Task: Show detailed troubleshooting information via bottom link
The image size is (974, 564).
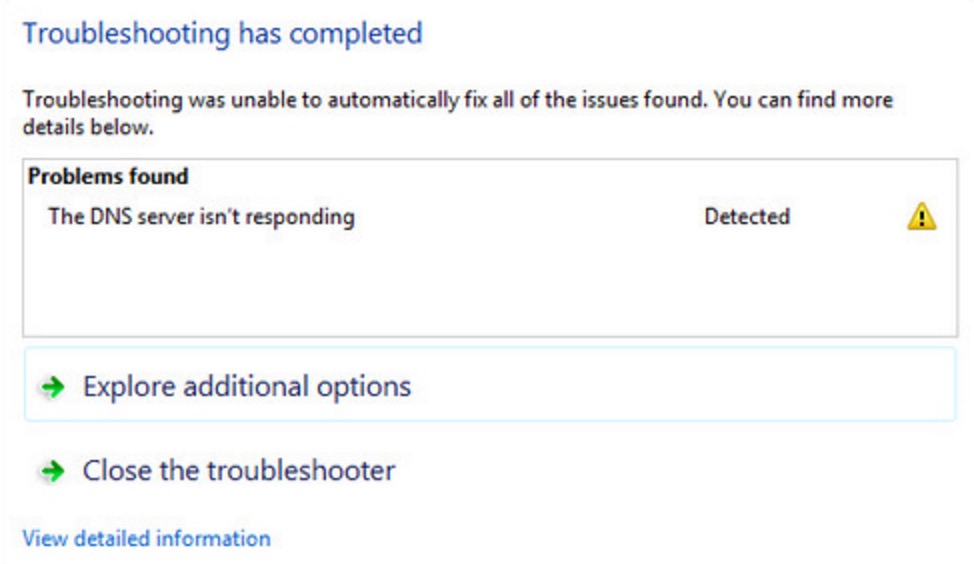Action: coord(147,538)
